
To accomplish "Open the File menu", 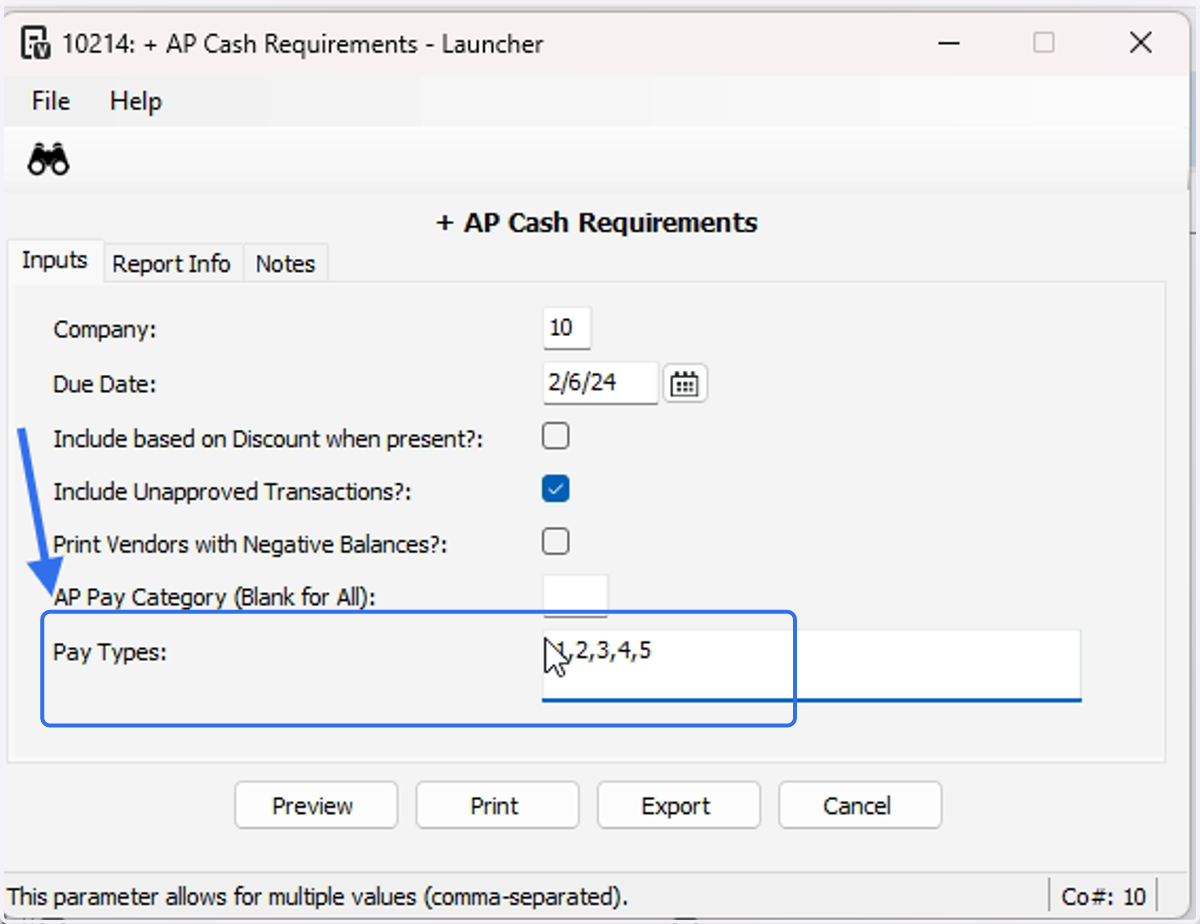I will click(51, 101).
